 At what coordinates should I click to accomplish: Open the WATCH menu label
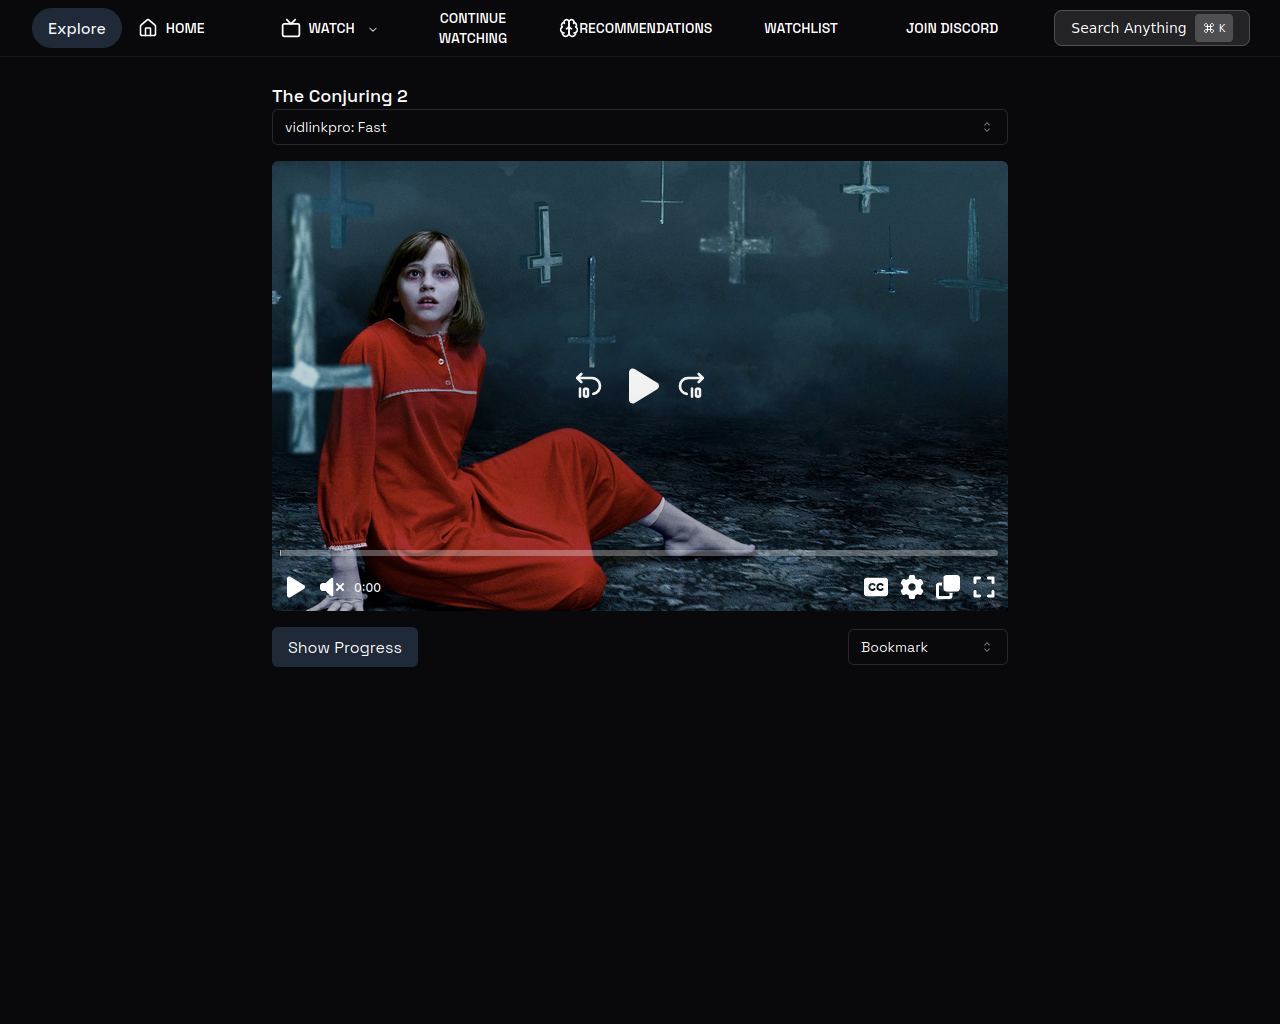click(x=332, y=28)
